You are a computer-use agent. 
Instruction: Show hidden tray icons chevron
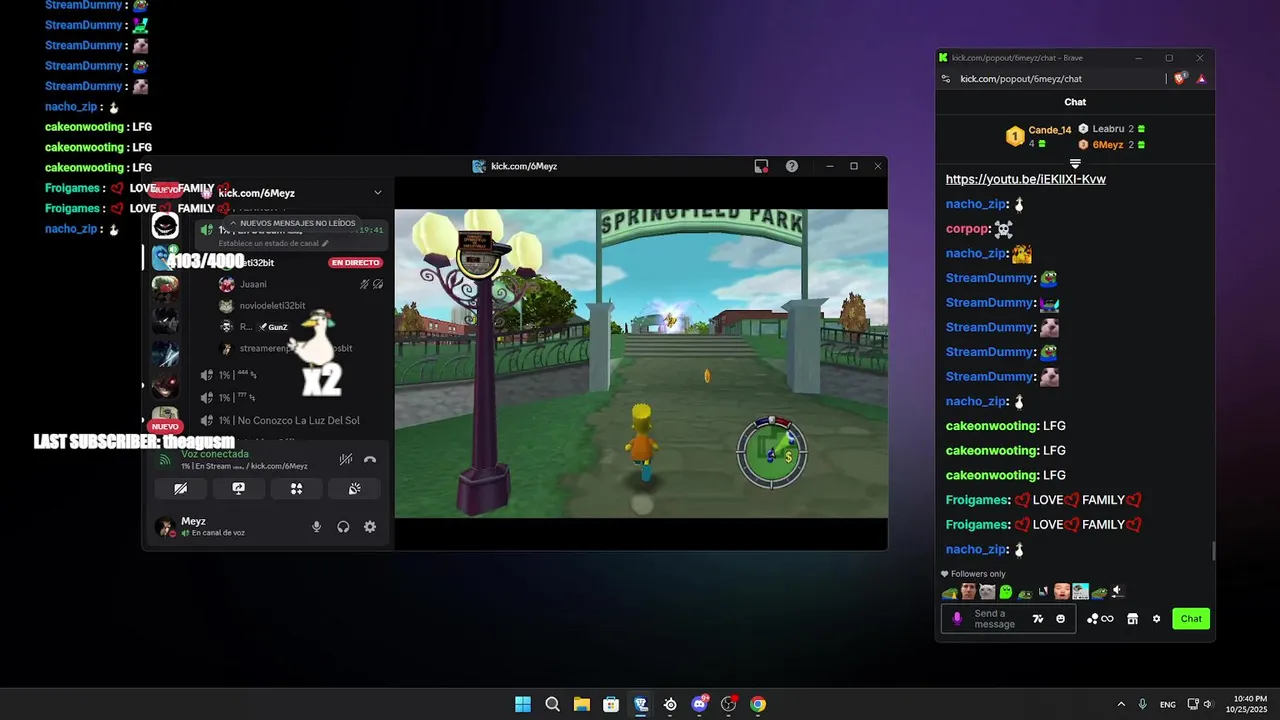click(x=1121, y=704)
